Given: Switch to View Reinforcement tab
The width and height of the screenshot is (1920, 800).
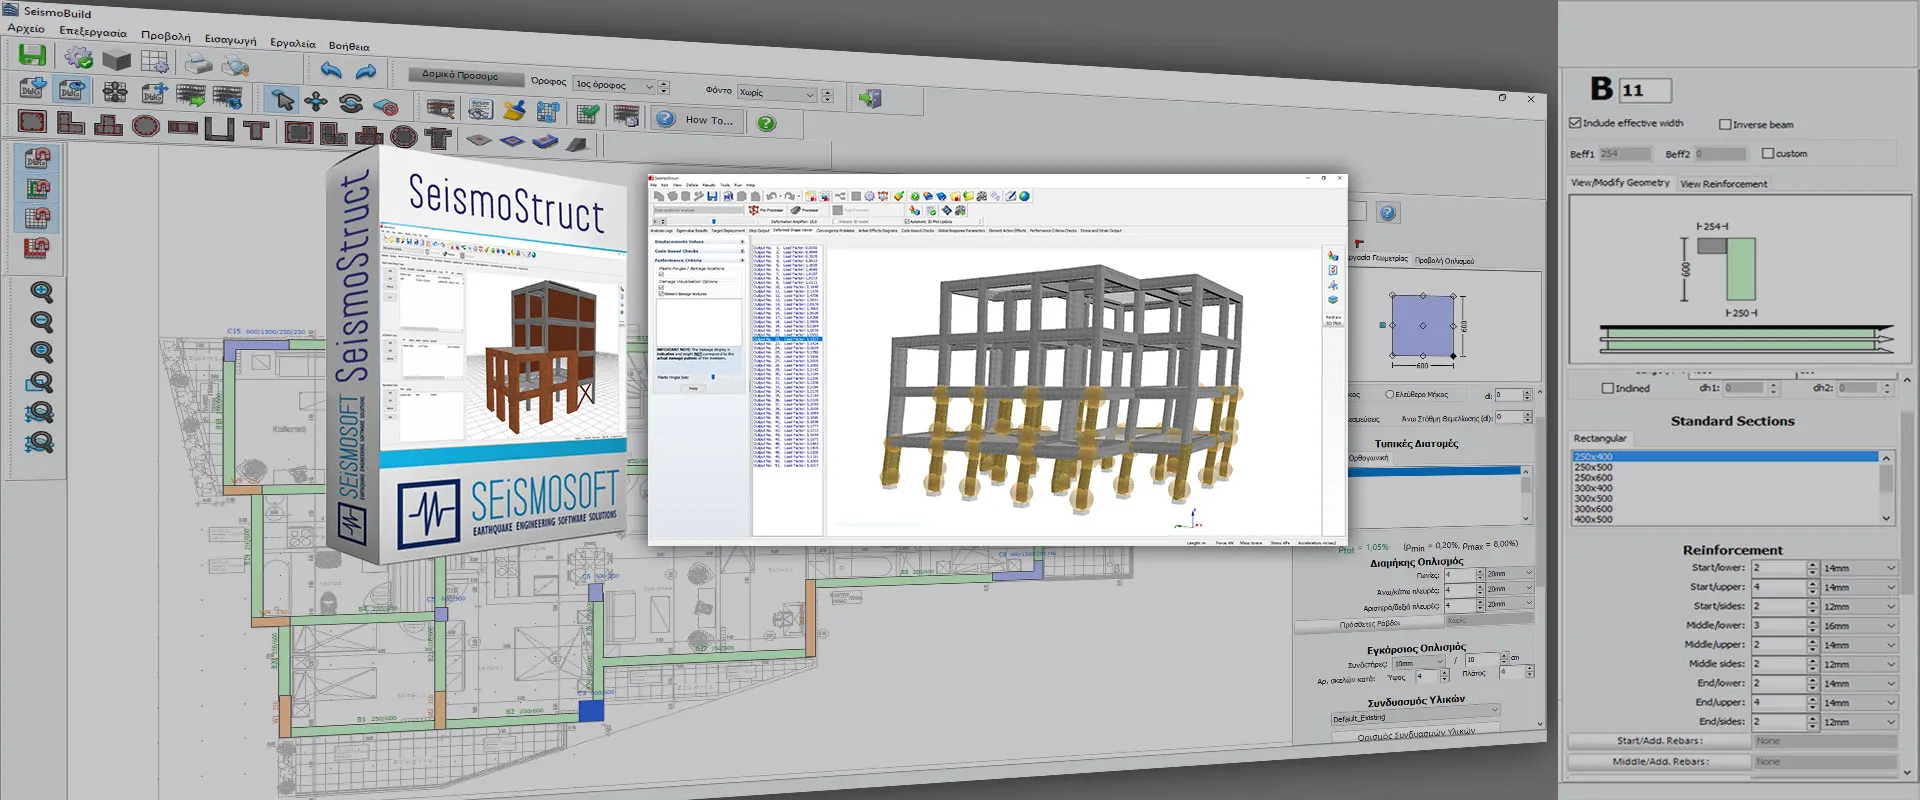Looking at the screenshot, I should [1723, 184].
